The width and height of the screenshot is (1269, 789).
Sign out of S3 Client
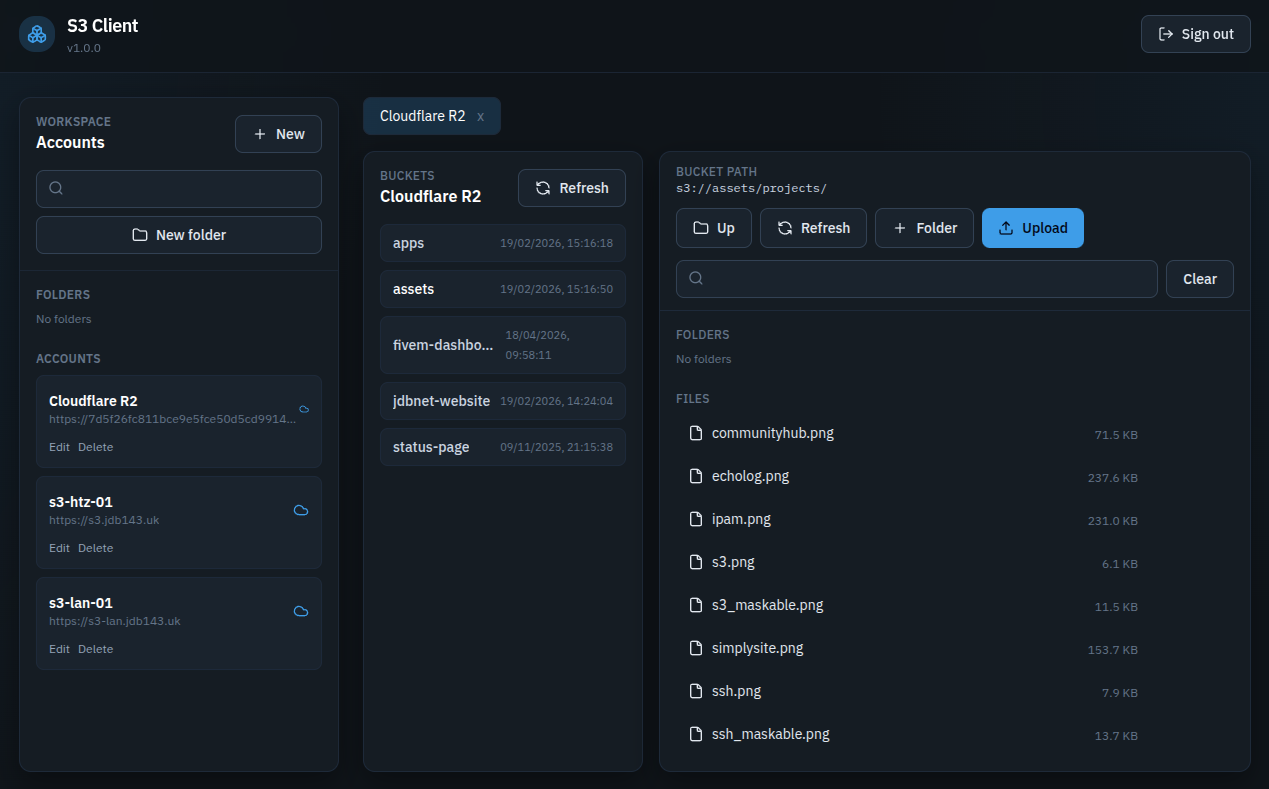(1196, 34)
